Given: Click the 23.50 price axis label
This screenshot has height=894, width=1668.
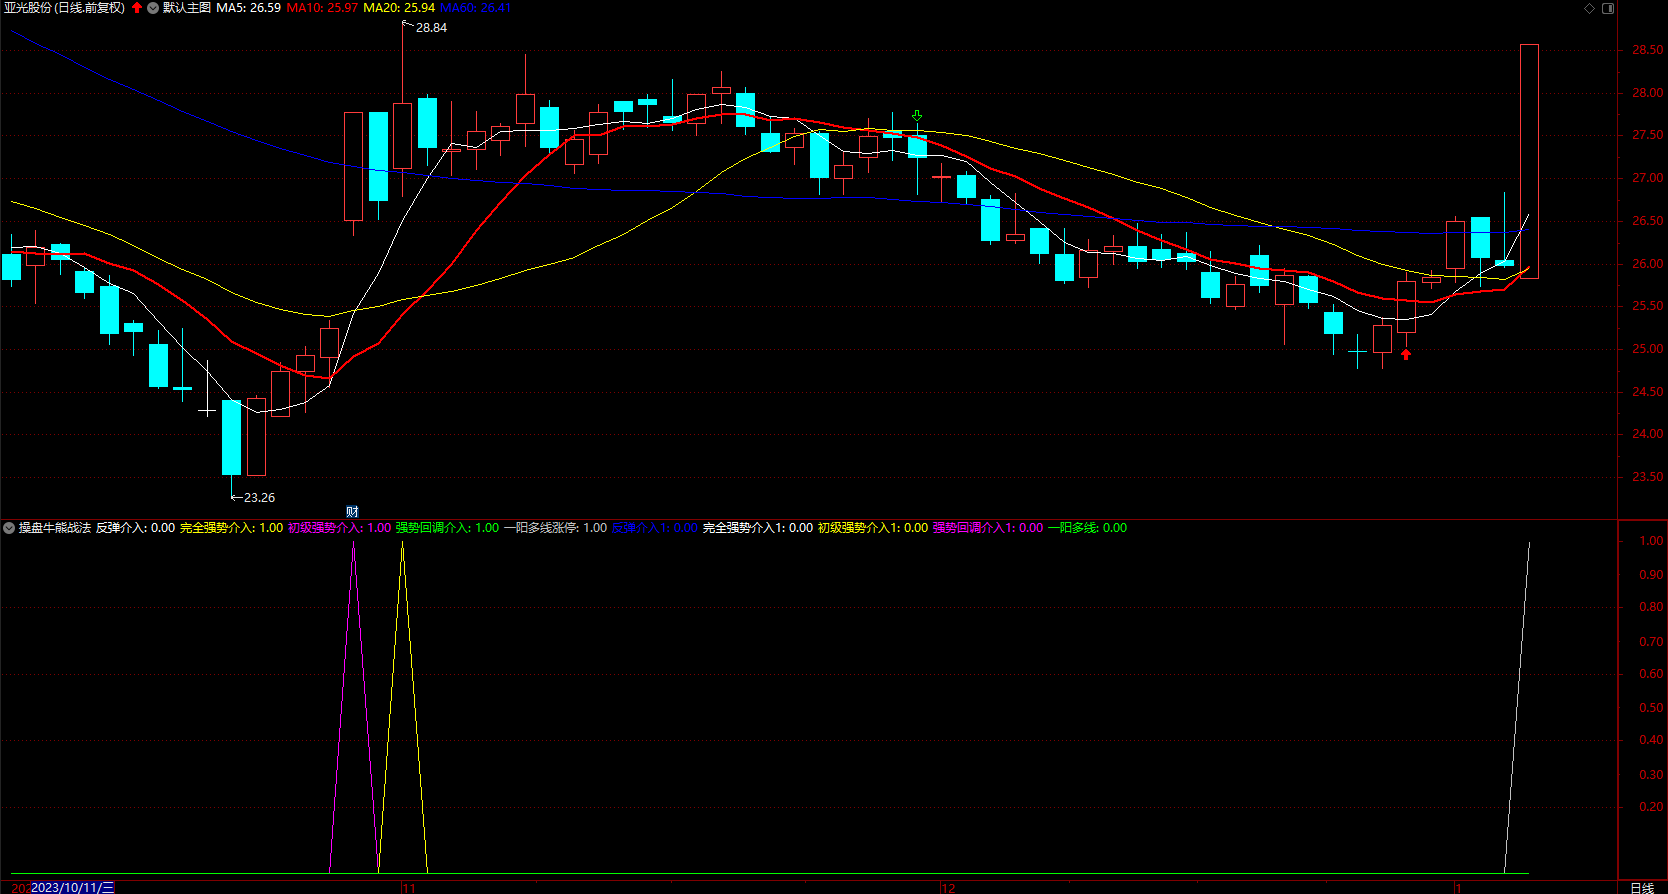Looking at the screenshot, I should point(1648,477).
